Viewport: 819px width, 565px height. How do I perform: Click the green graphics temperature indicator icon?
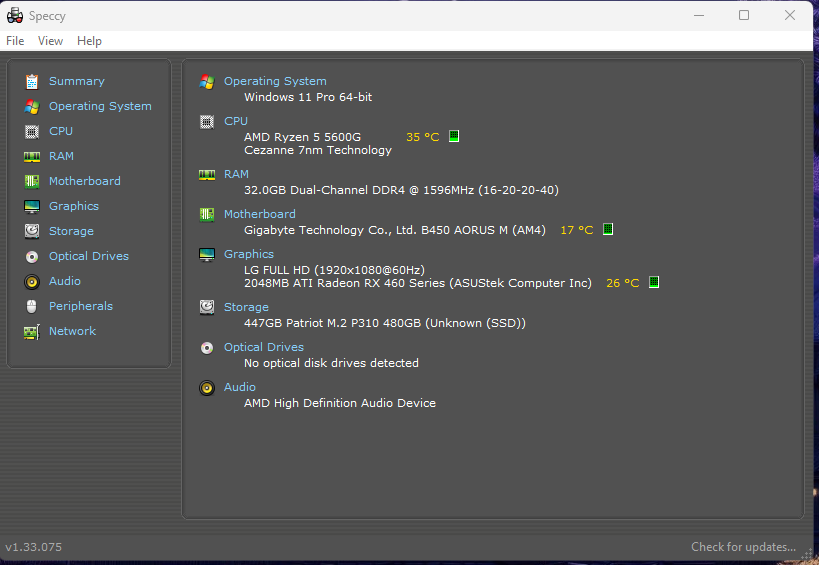654,282
